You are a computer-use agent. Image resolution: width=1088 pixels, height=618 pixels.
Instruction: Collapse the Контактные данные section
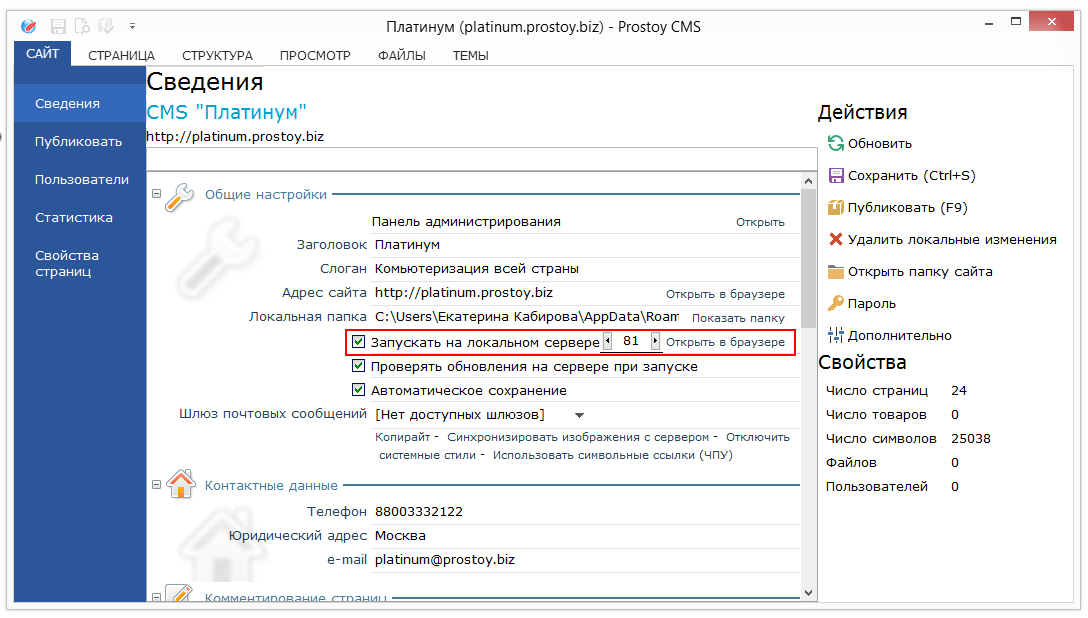156,485
